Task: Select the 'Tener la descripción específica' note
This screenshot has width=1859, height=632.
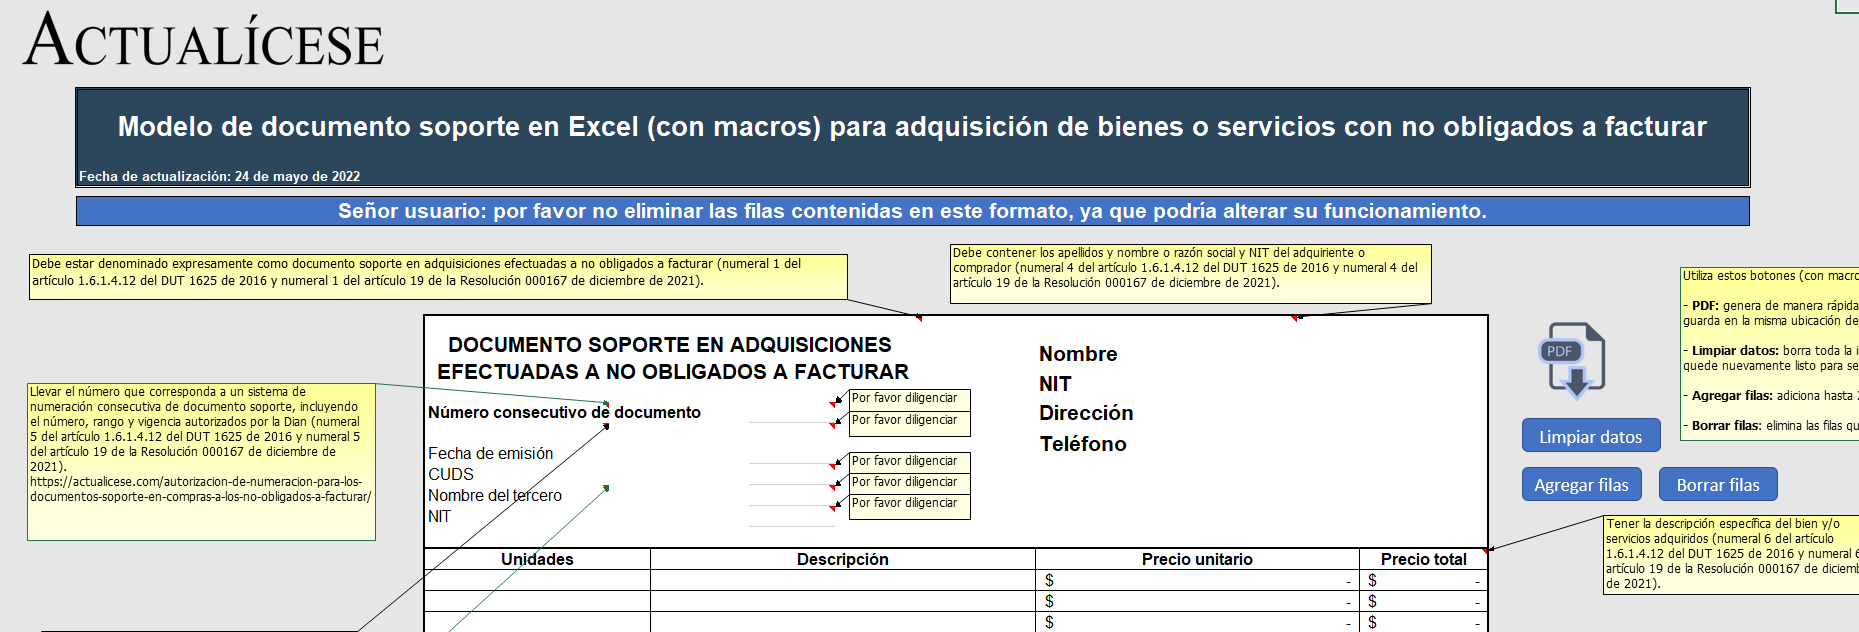Action: [1731, 554]
